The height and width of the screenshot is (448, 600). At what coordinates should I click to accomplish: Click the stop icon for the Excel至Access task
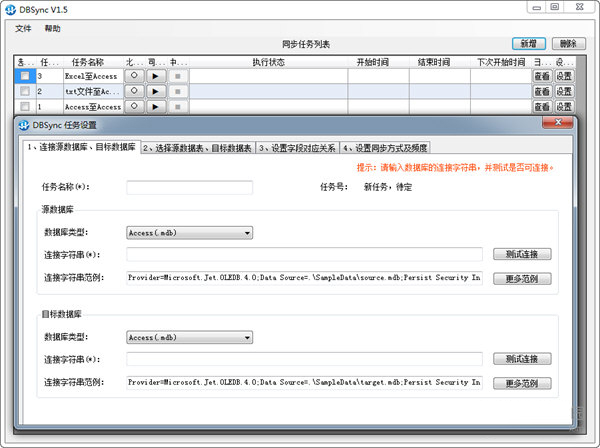[x=177, y=76]
